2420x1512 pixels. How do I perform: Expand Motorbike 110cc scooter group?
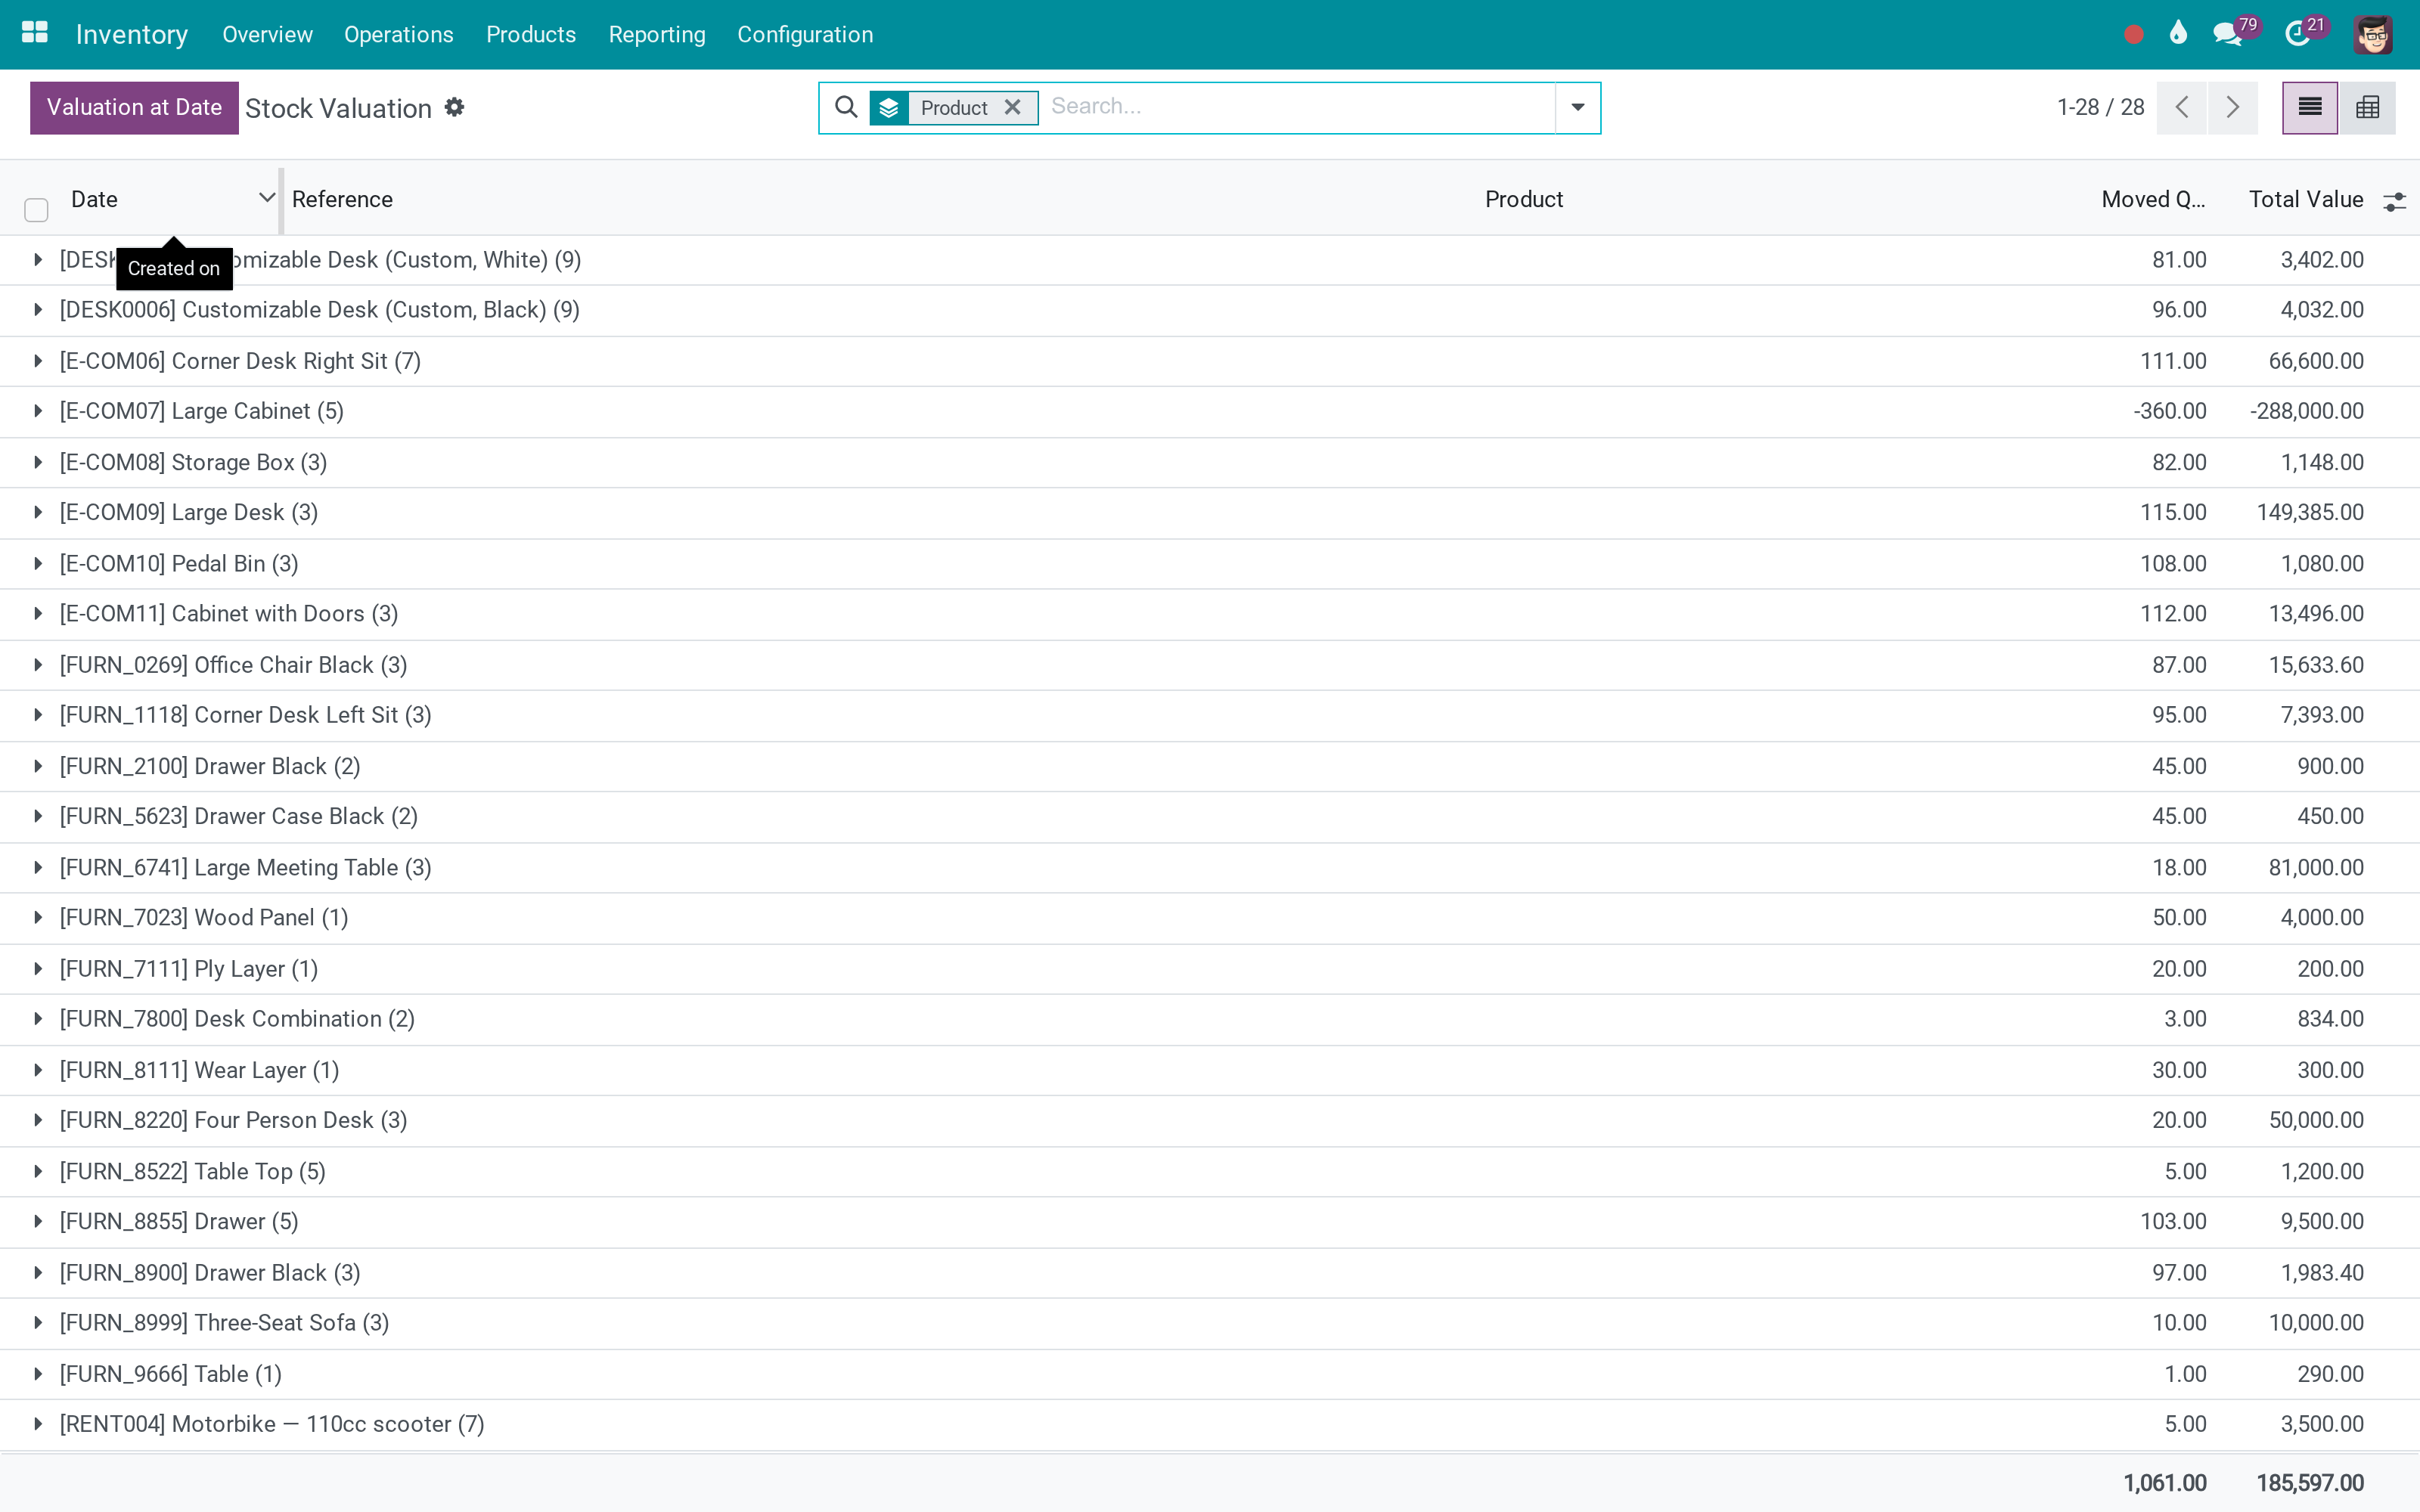[x=38, y=1424]
